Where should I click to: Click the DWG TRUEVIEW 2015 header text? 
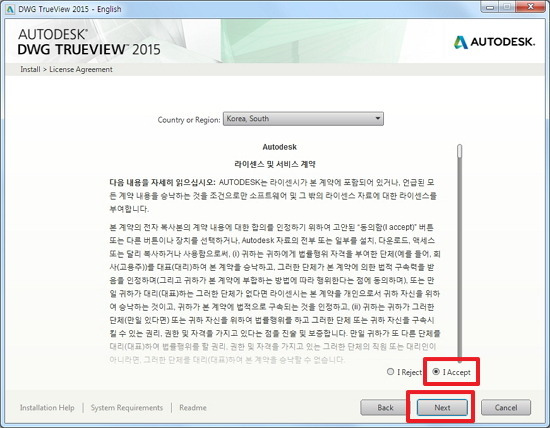[89, 49]
